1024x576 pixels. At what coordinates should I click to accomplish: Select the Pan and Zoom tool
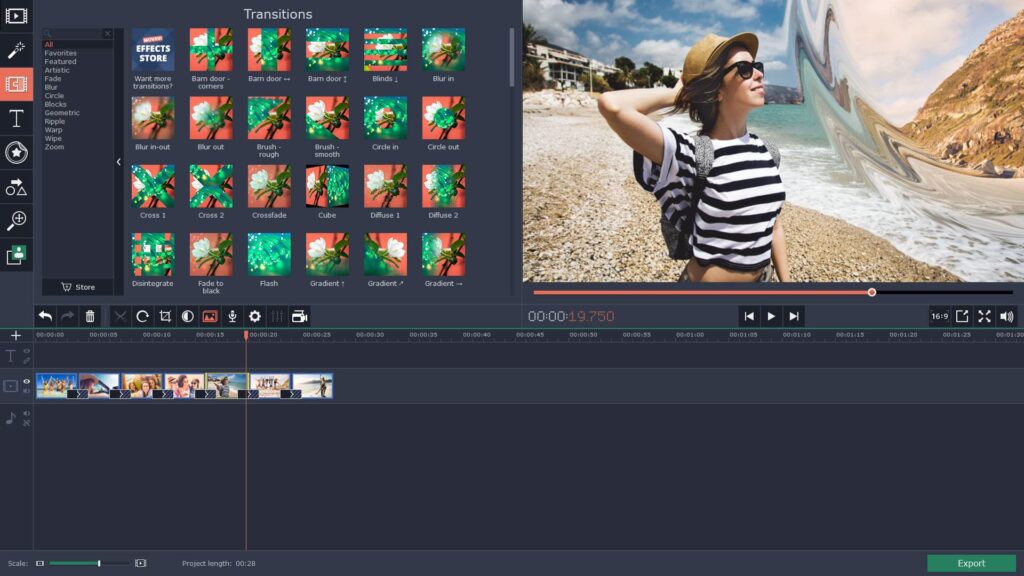point(16,221)
